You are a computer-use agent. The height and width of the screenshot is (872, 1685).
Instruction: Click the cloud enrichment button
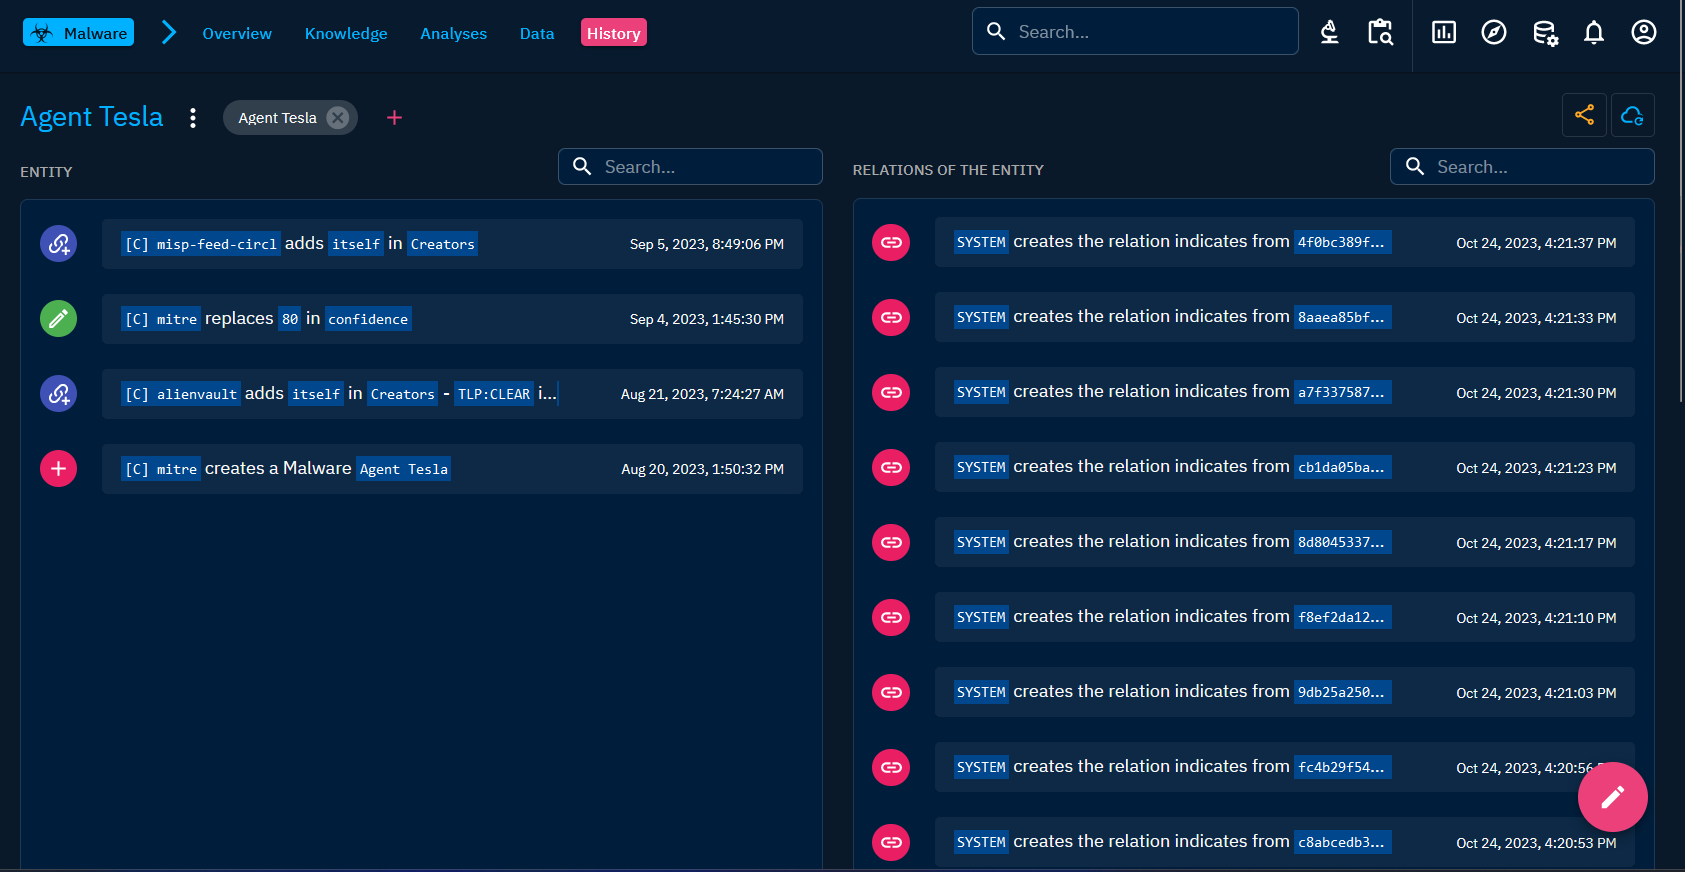pyautogui.click(x=1632, y=115)
